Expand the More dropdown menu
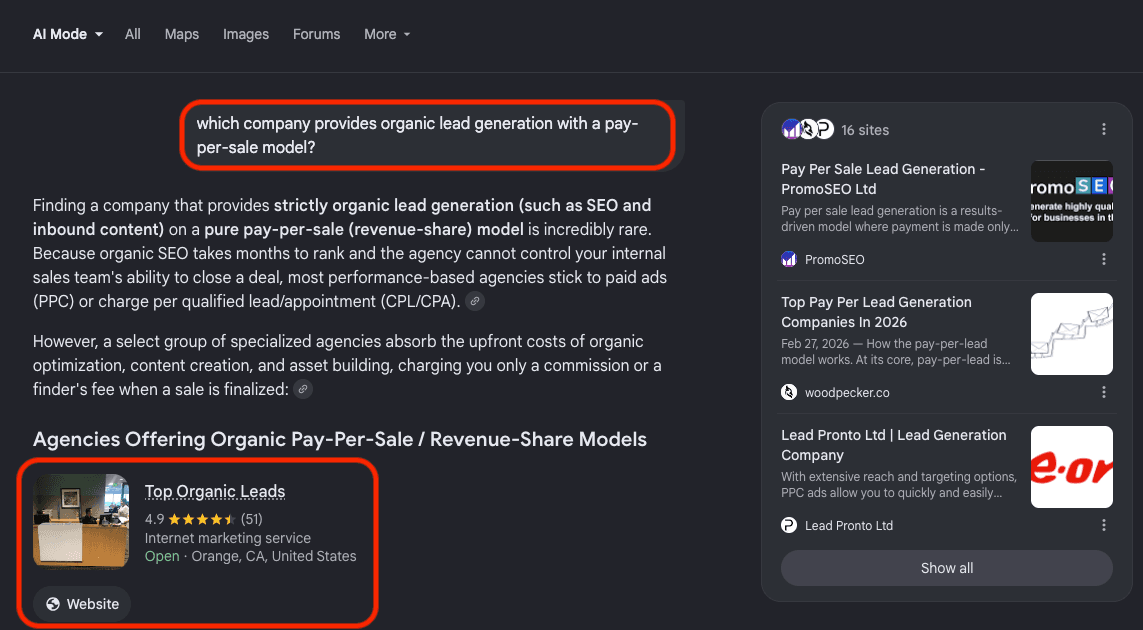The image size is (1143, 630). 387,34
